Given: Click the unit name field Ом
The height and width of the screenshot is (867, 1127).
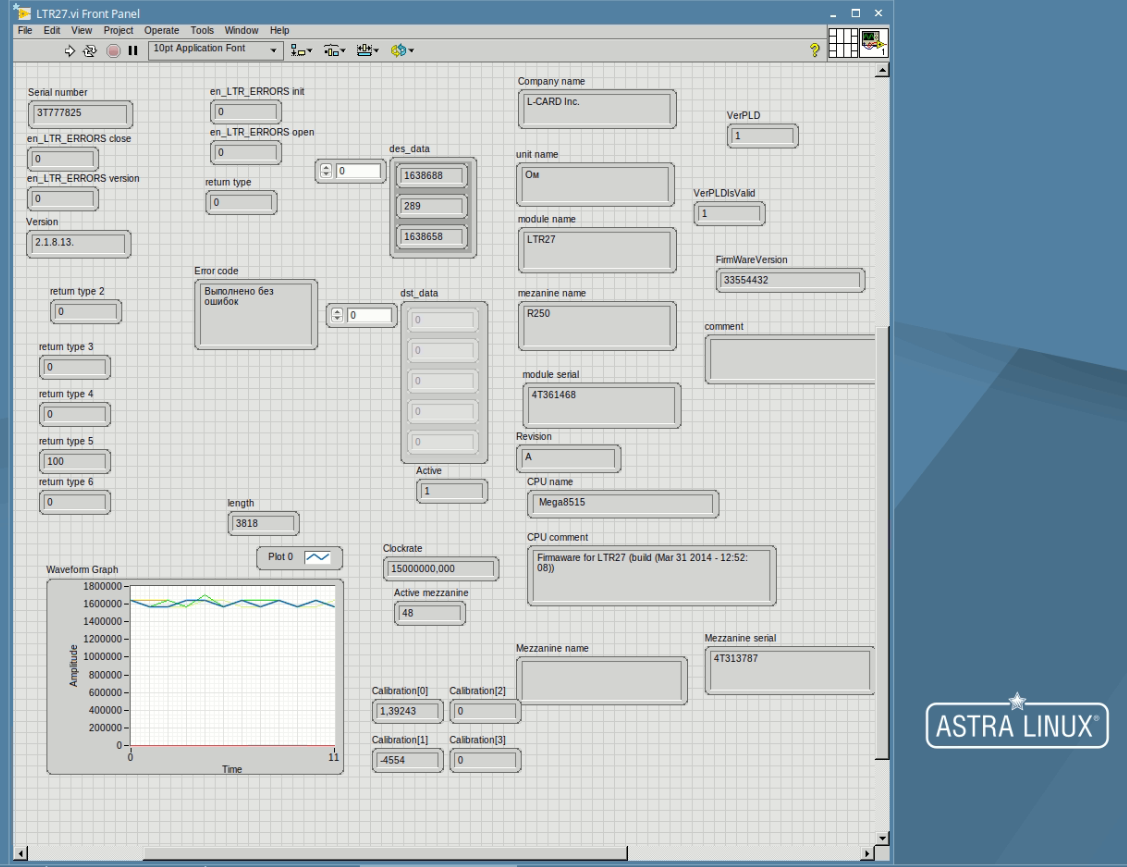Looking at the screenshot, I should click(595, 185).
